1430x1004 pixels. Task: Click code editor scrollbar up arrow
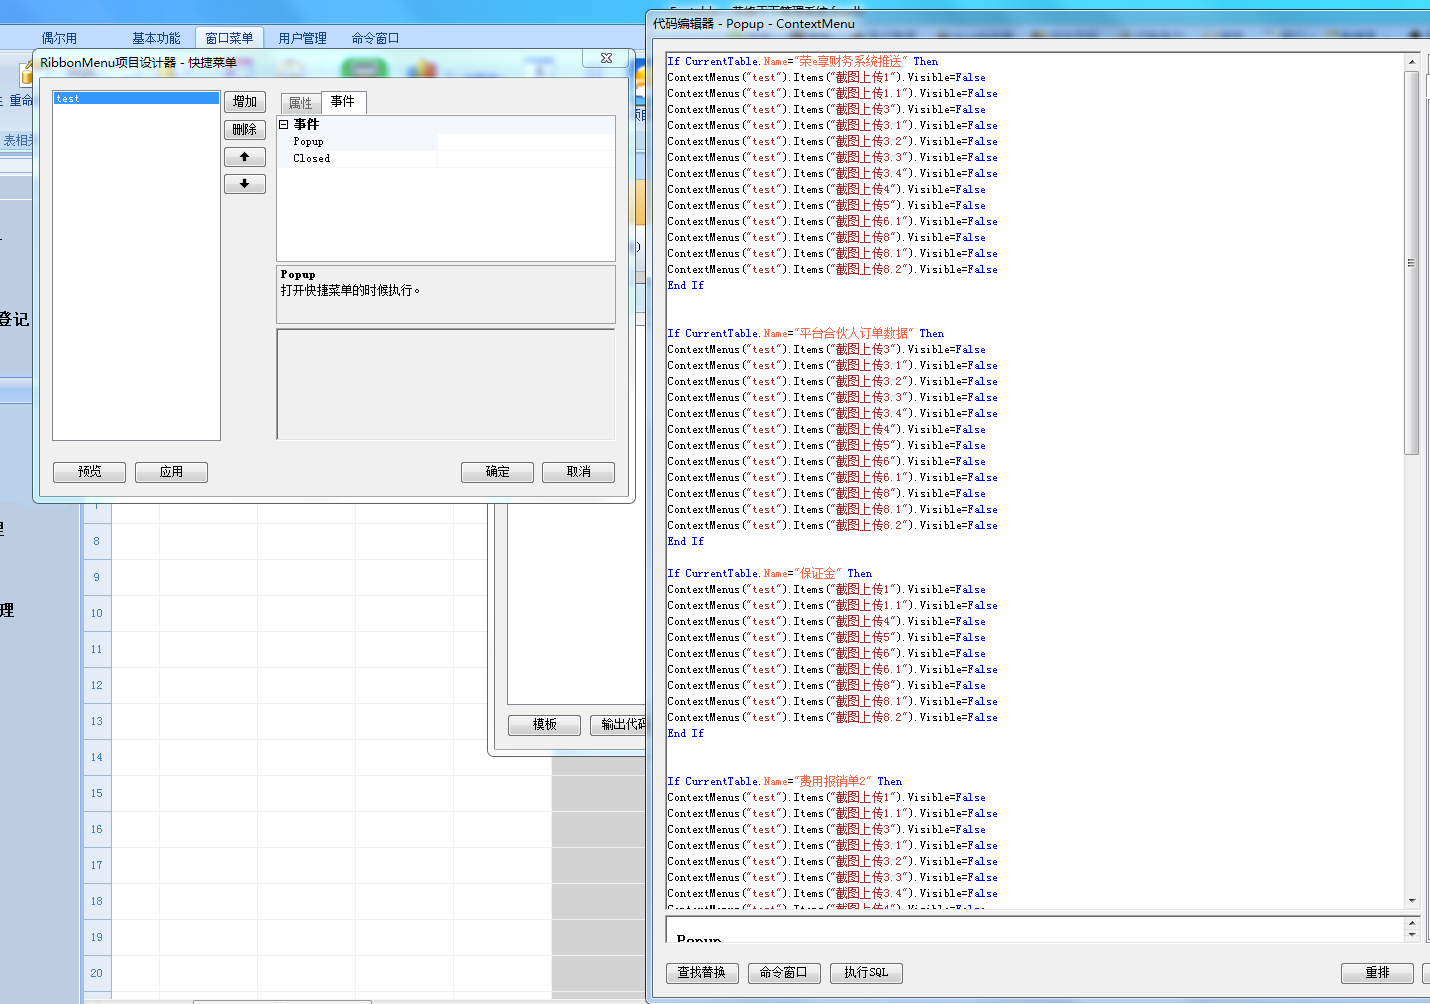1412,62
